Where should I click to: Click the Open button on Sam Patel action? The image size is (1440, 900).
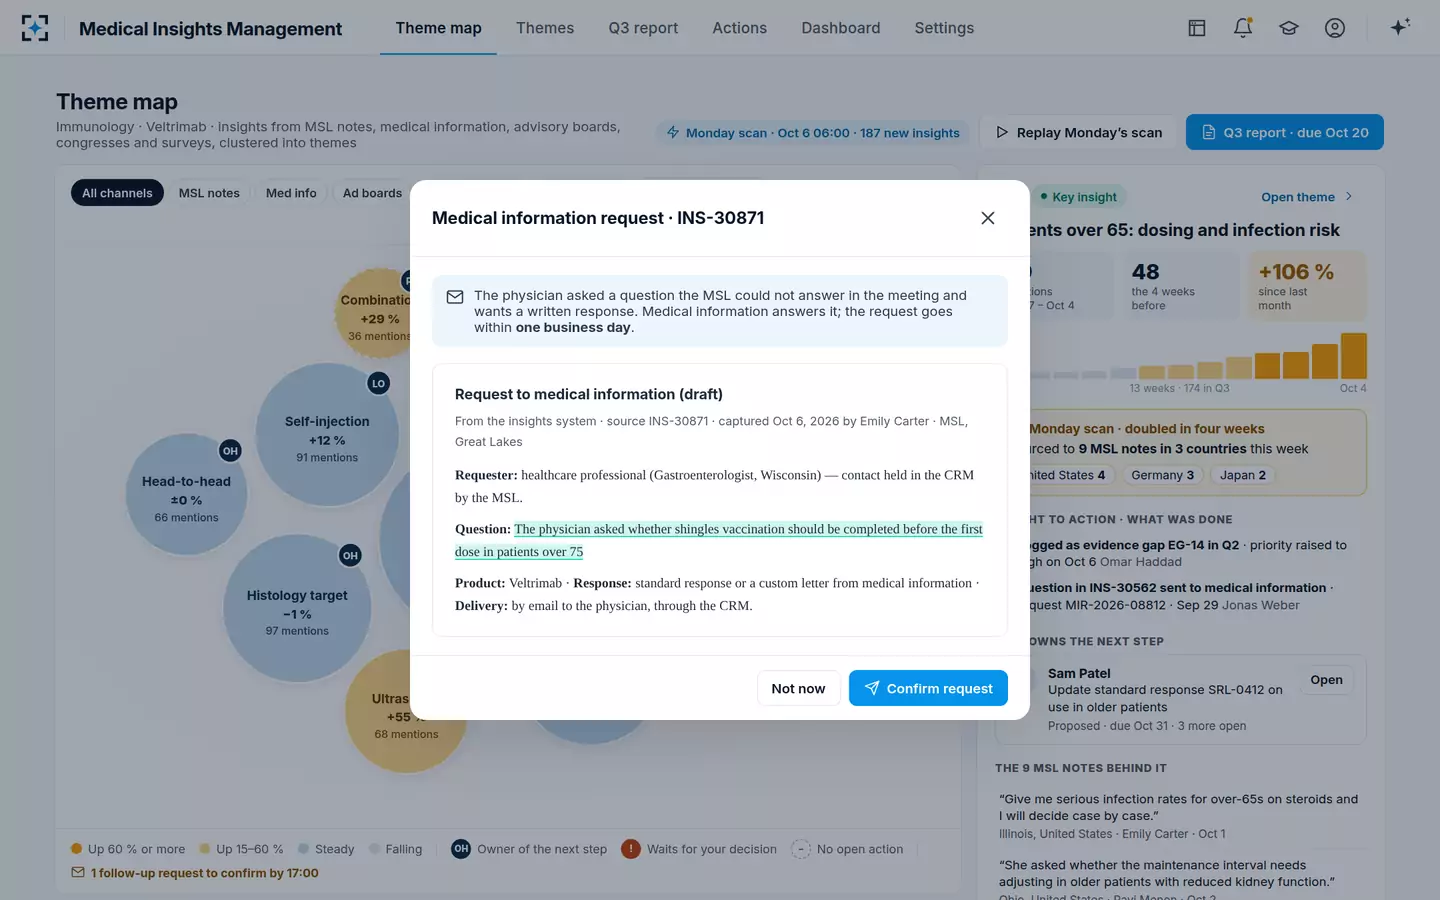[1326, 680]
